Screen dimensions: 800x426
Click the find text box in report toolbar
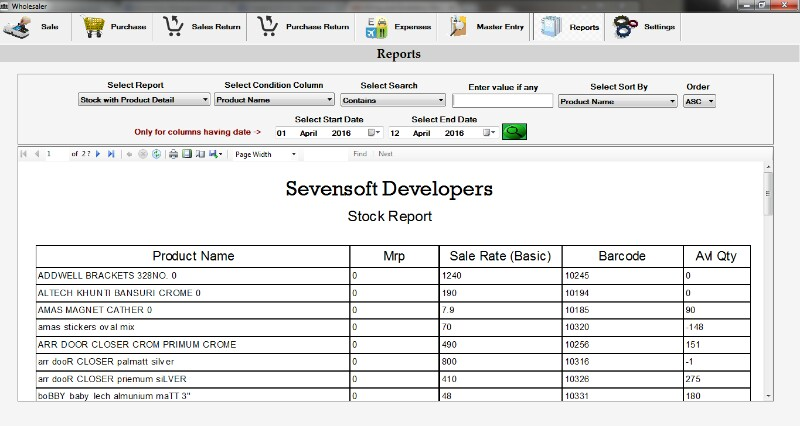point(326,154)
